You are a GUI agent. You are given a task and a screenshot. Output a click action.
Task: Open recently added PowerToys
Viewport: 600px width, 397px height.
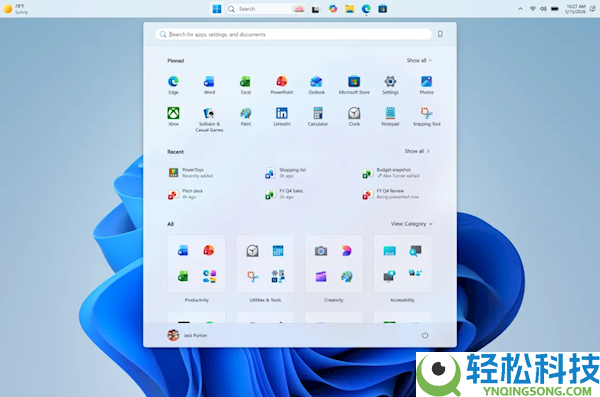(191, 173)
